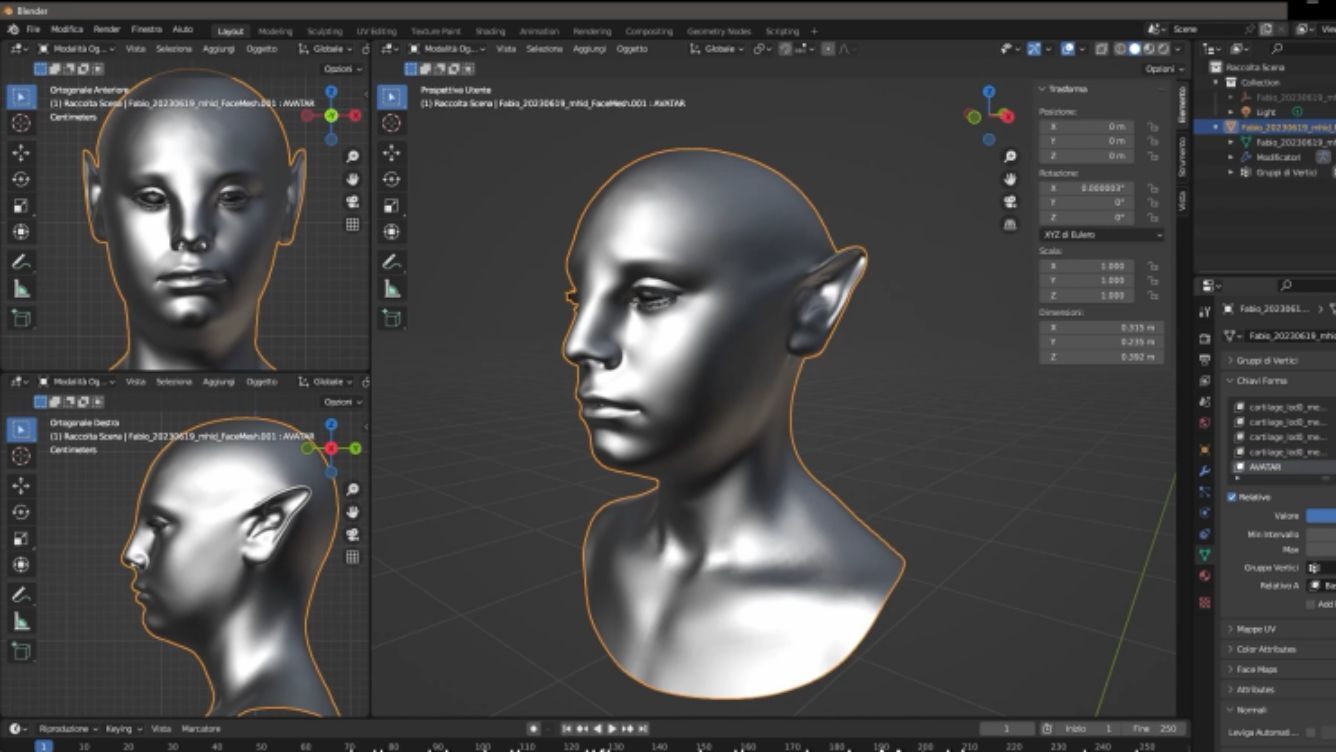
Task: Open the Opzioni button in main viewport
Action: pos(1161,69)
